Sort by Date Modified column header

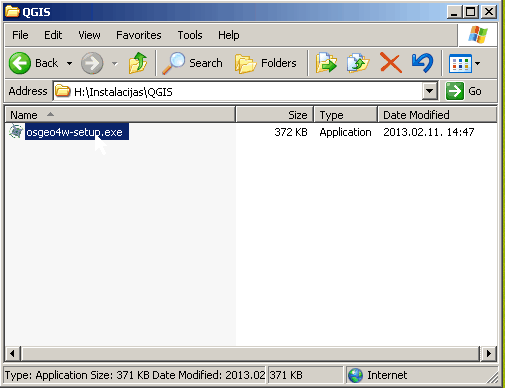coord(437,115)
